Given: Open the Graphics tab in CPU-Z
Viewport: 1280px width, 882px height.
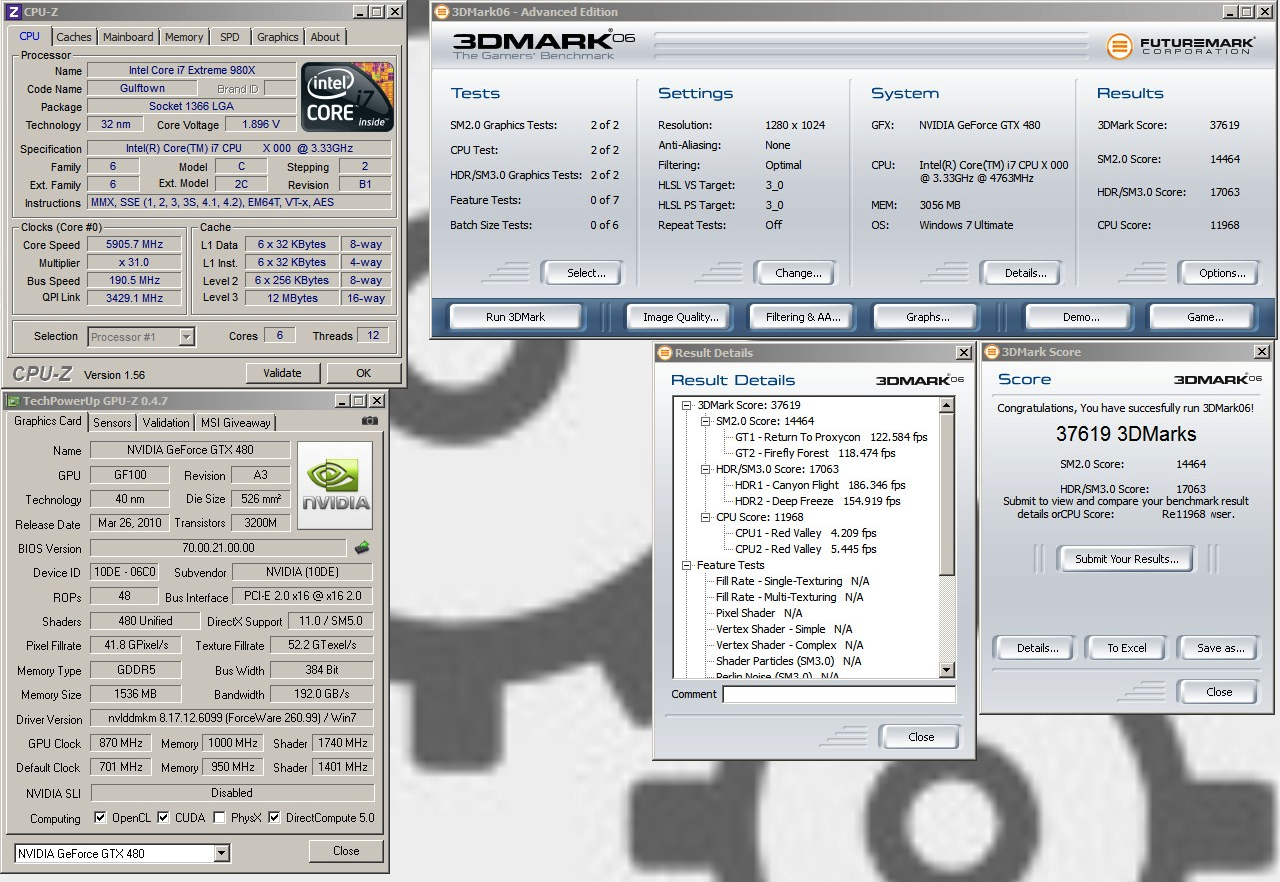Looking at the screenshot, I should 277,37.
